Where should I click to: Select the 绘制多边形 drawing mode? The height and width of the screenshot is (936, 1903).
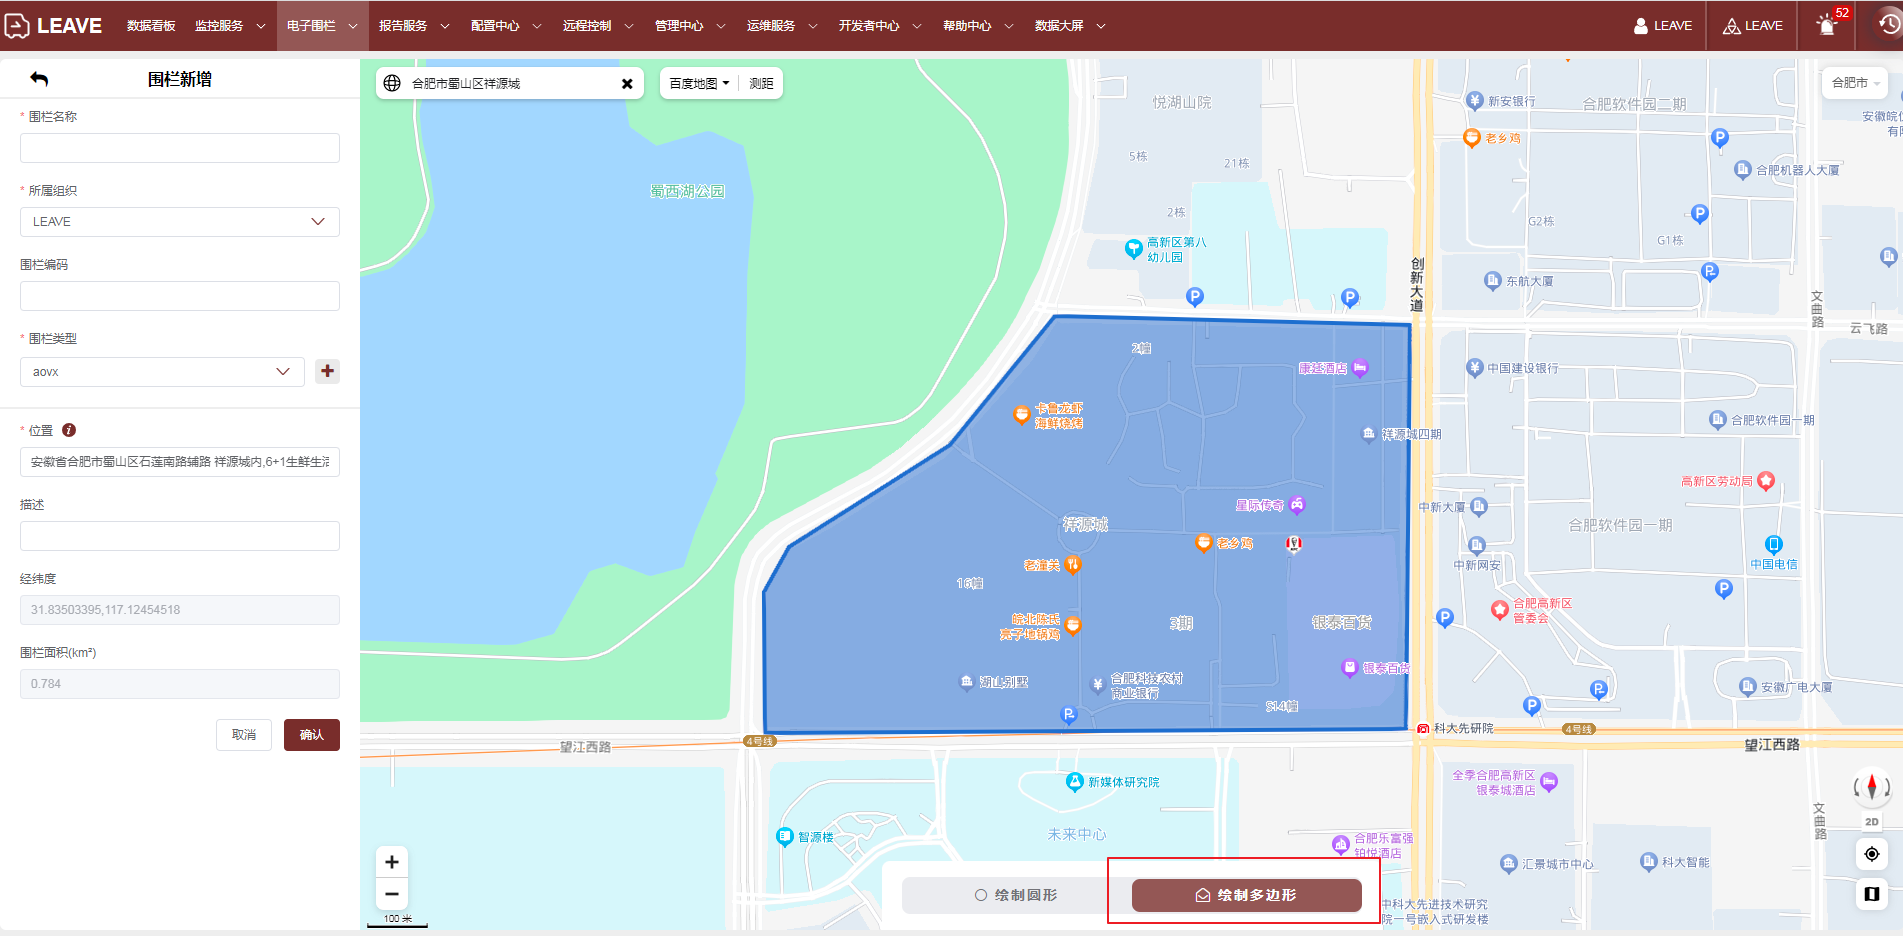coord(1246,895)
